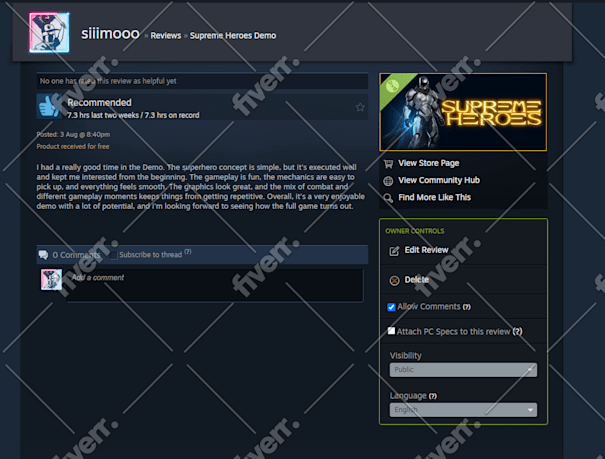Open Subscribe to thread help tooltip

[188, 252]
